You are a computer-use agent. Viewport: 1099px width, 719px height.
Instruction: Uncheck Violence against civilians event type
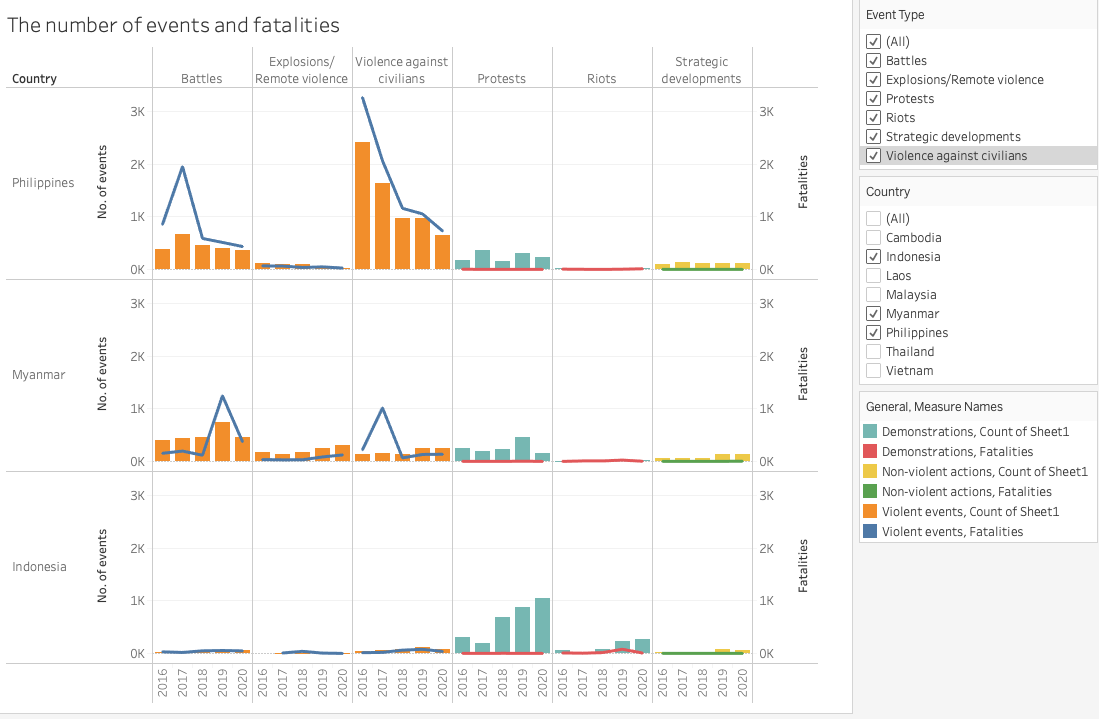(874, 156)
